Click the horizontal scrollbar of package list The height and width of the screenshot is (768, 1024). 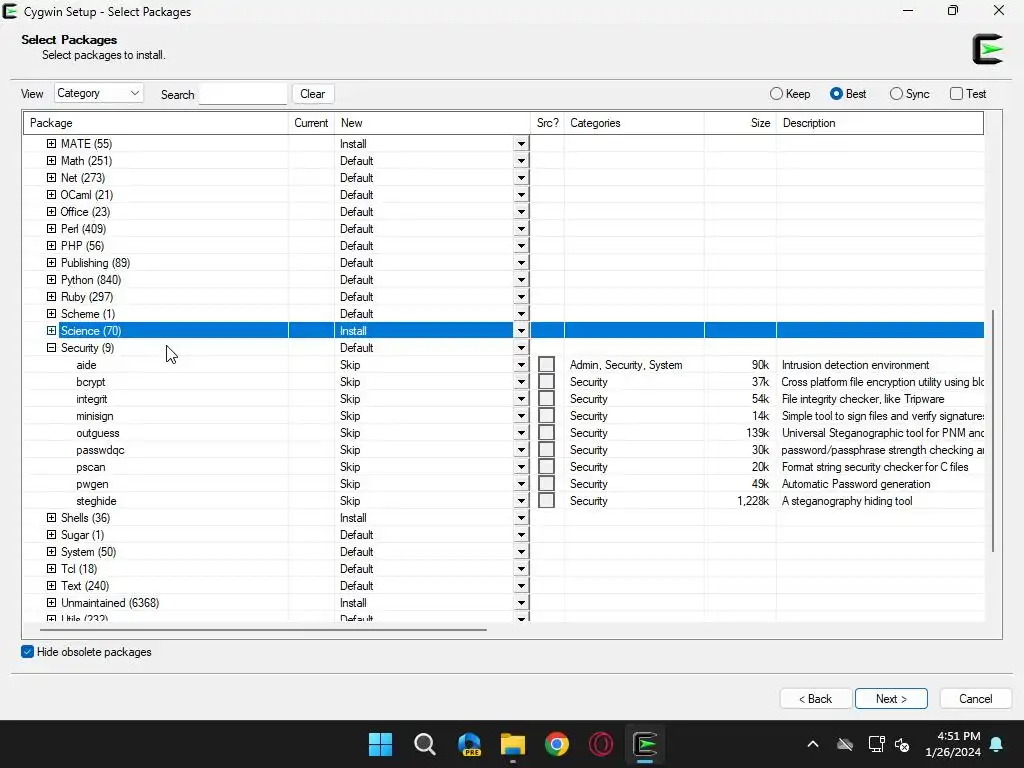(263, 630)
